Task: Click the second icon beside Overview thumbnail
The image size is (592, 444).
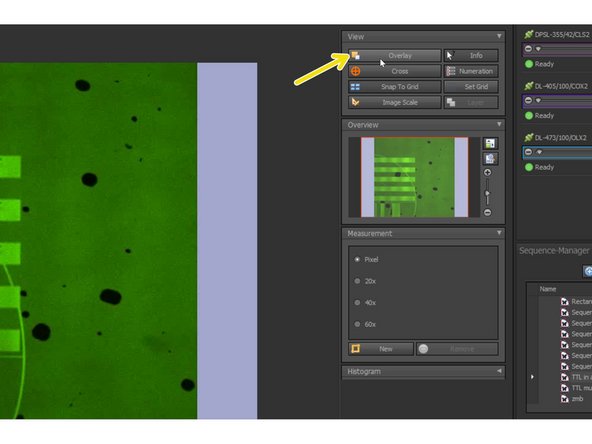Action: pyautogui.click(x=490, y=159)
